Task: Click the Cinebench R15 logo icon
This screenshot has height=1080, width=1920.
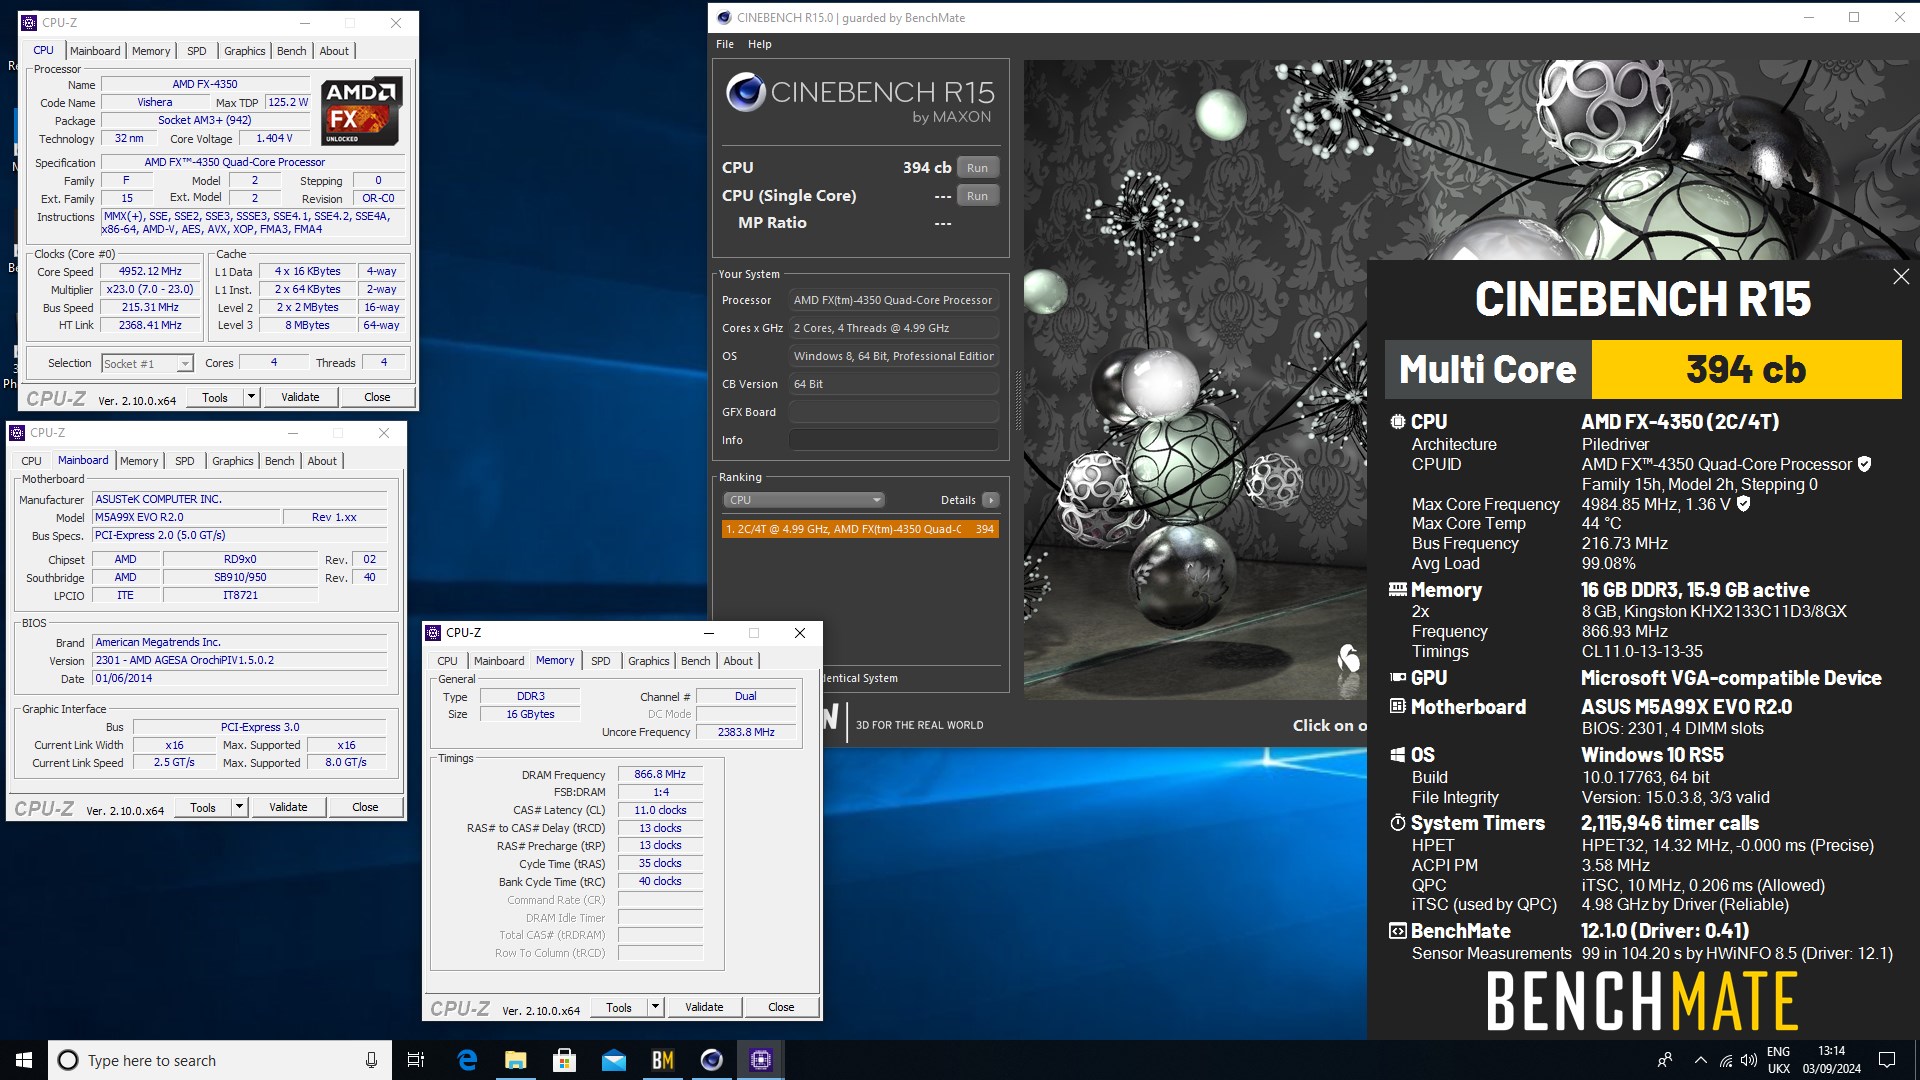Action: pyautogui.click(x=745, y=93)
